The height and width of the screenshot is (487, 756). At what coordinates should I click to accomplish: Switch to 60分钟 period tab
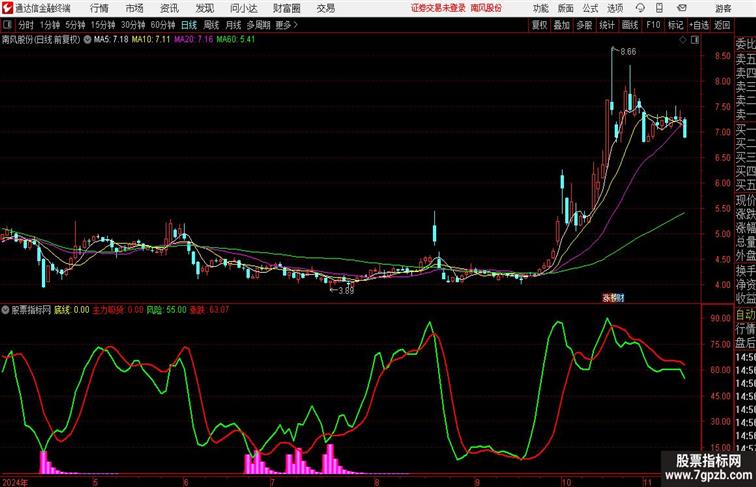pos(163,25)
